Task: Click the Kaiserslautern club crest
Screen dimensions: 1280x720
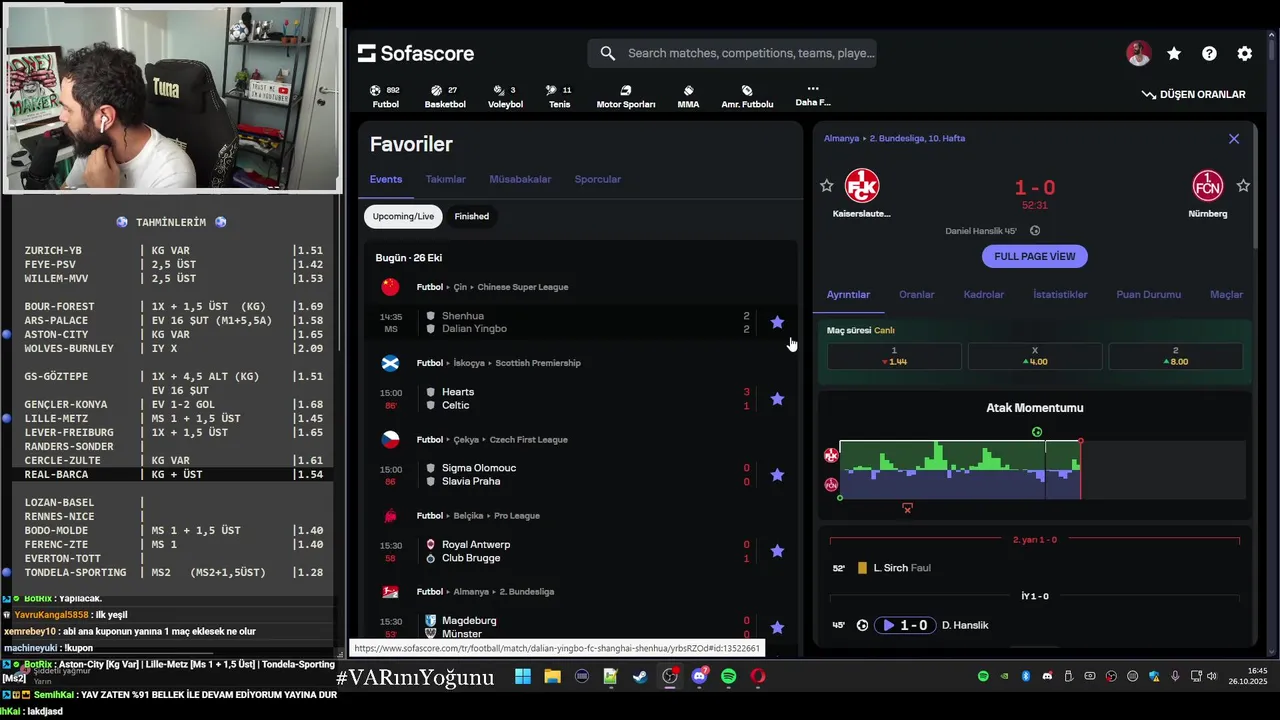Action: coord(862,186)
